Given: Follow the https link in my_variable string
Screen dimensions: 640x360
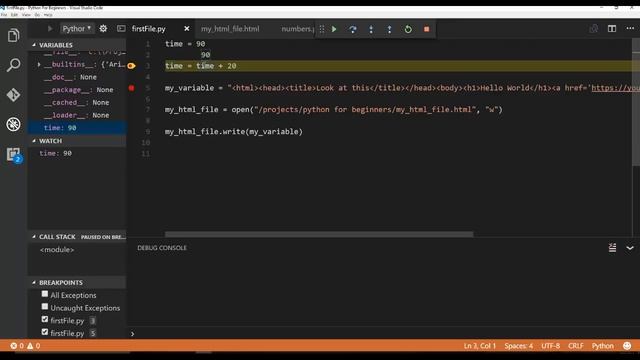Looking at the screenshot, I should (616, 88).
